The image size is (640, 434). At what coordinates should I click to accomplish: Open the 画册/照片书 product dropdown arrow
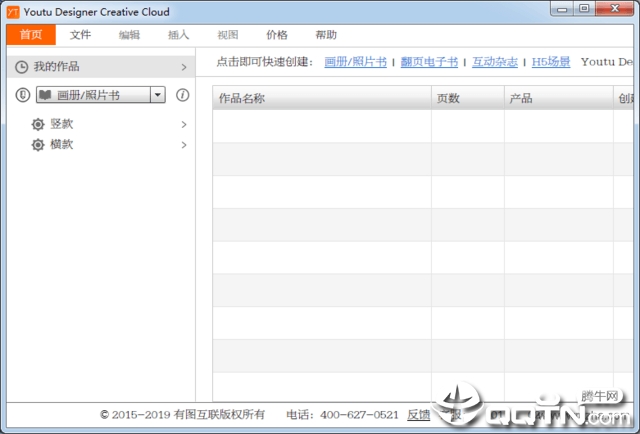point(157,95)
